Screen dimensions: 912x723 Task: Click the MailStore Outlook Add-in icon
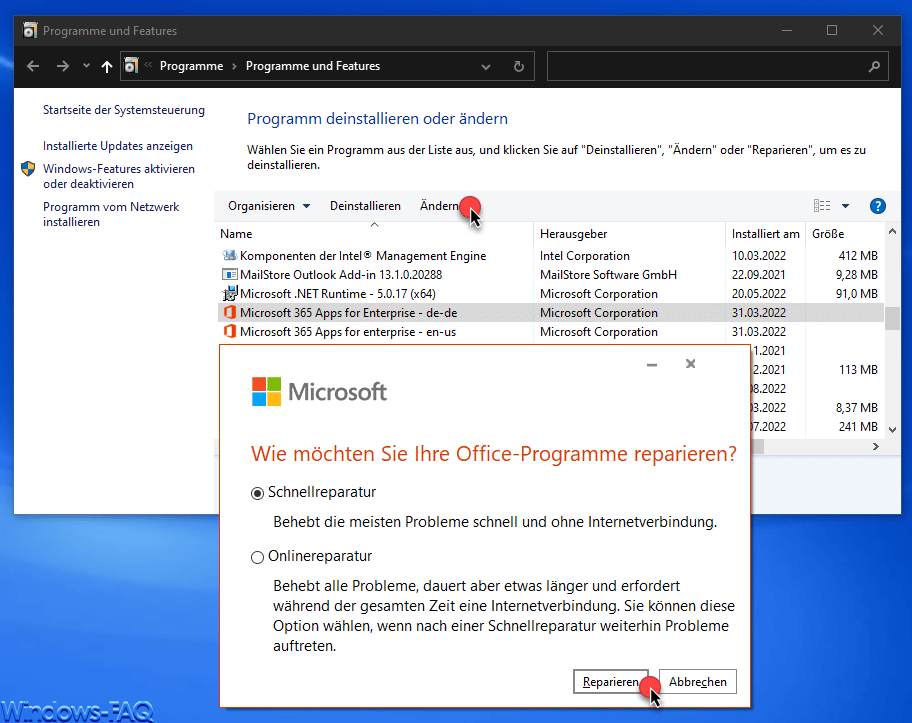click(x=230, y=275)
